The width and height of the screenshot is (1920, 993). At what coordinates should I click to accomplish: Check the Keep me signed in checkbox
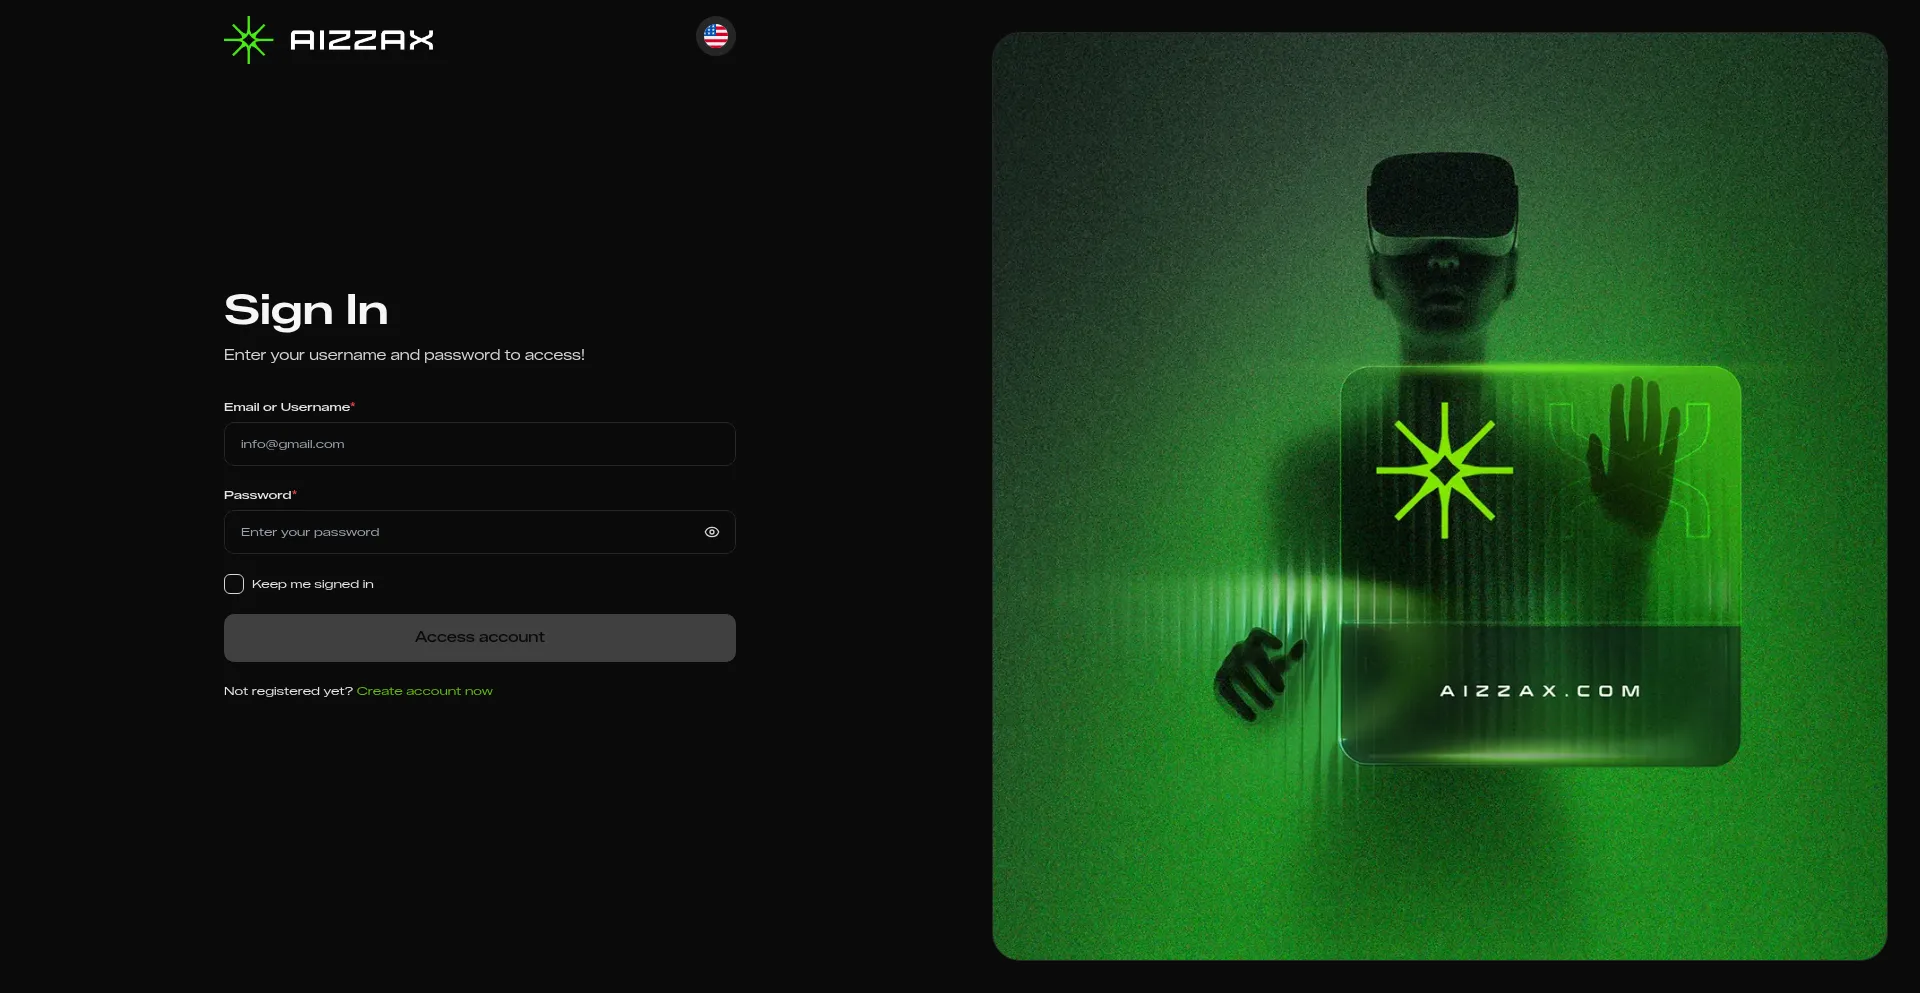(x=234, y=584)
